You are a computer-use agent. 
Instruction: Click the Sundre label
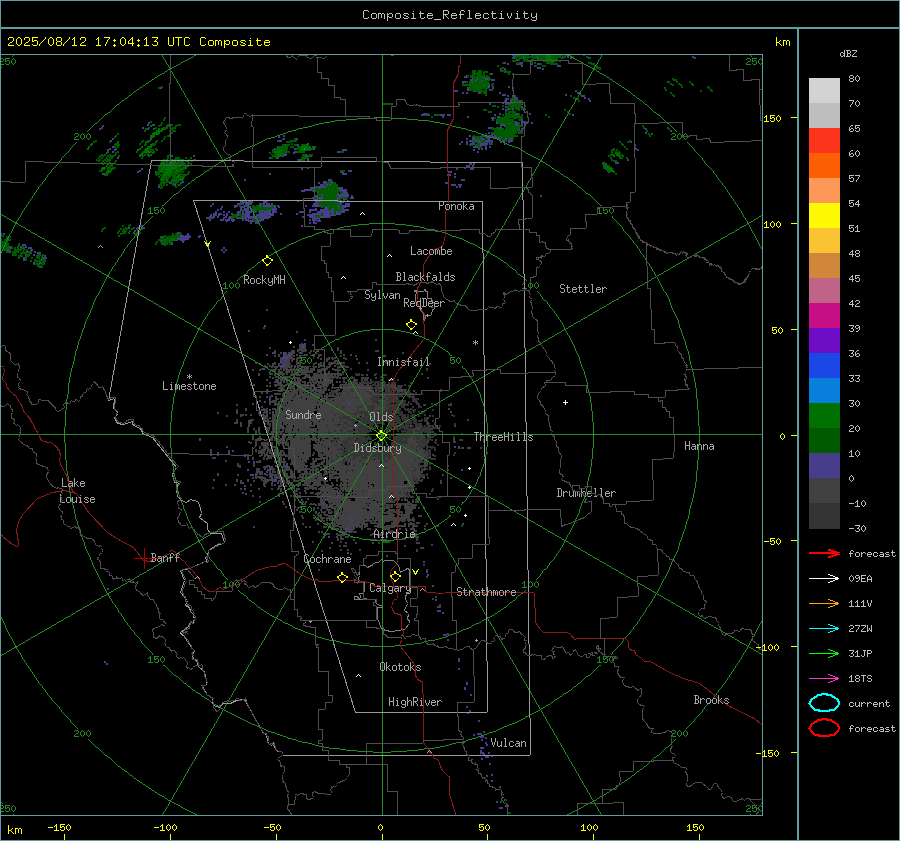[x=303, y=414]
